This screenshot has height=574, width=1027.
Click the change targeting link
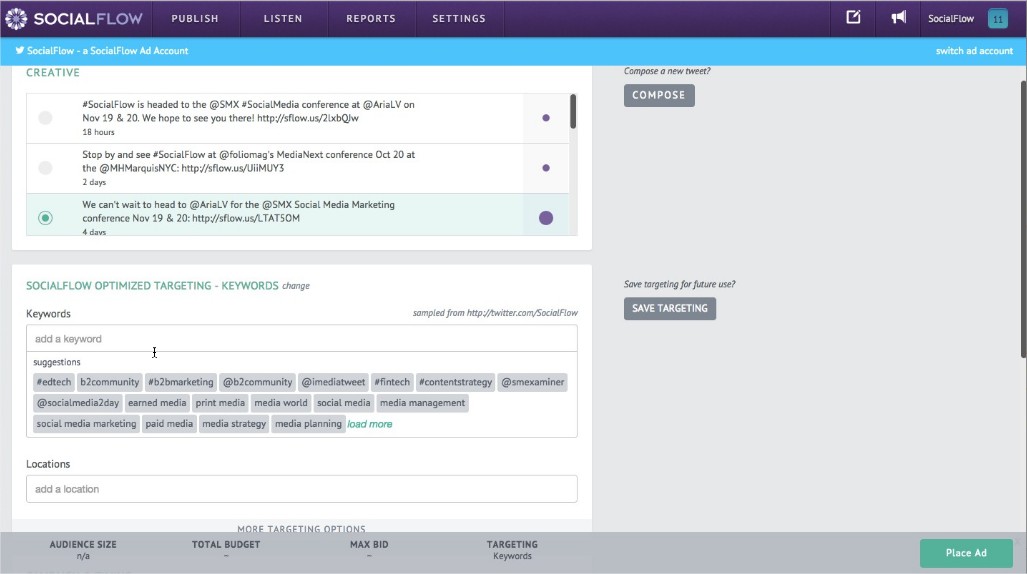pos(296,286)
